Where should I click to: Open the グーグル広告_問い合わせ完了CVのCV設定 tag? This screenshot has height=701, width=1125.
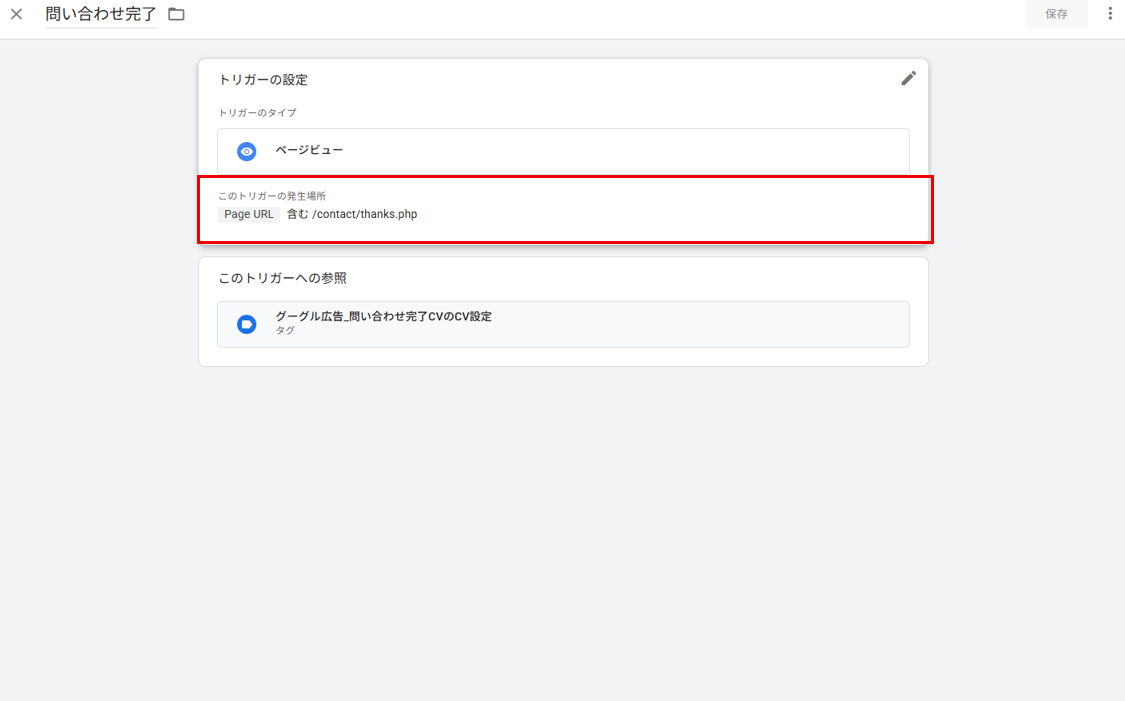(563, 324)
